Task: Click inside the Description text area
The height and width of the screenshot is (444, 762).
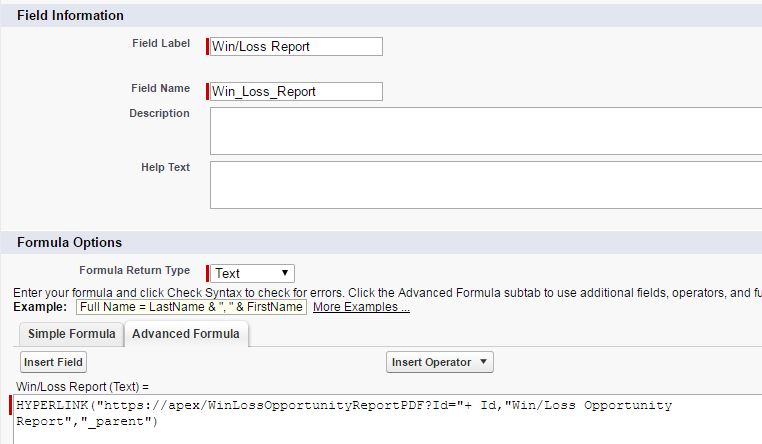Action: 486,131
